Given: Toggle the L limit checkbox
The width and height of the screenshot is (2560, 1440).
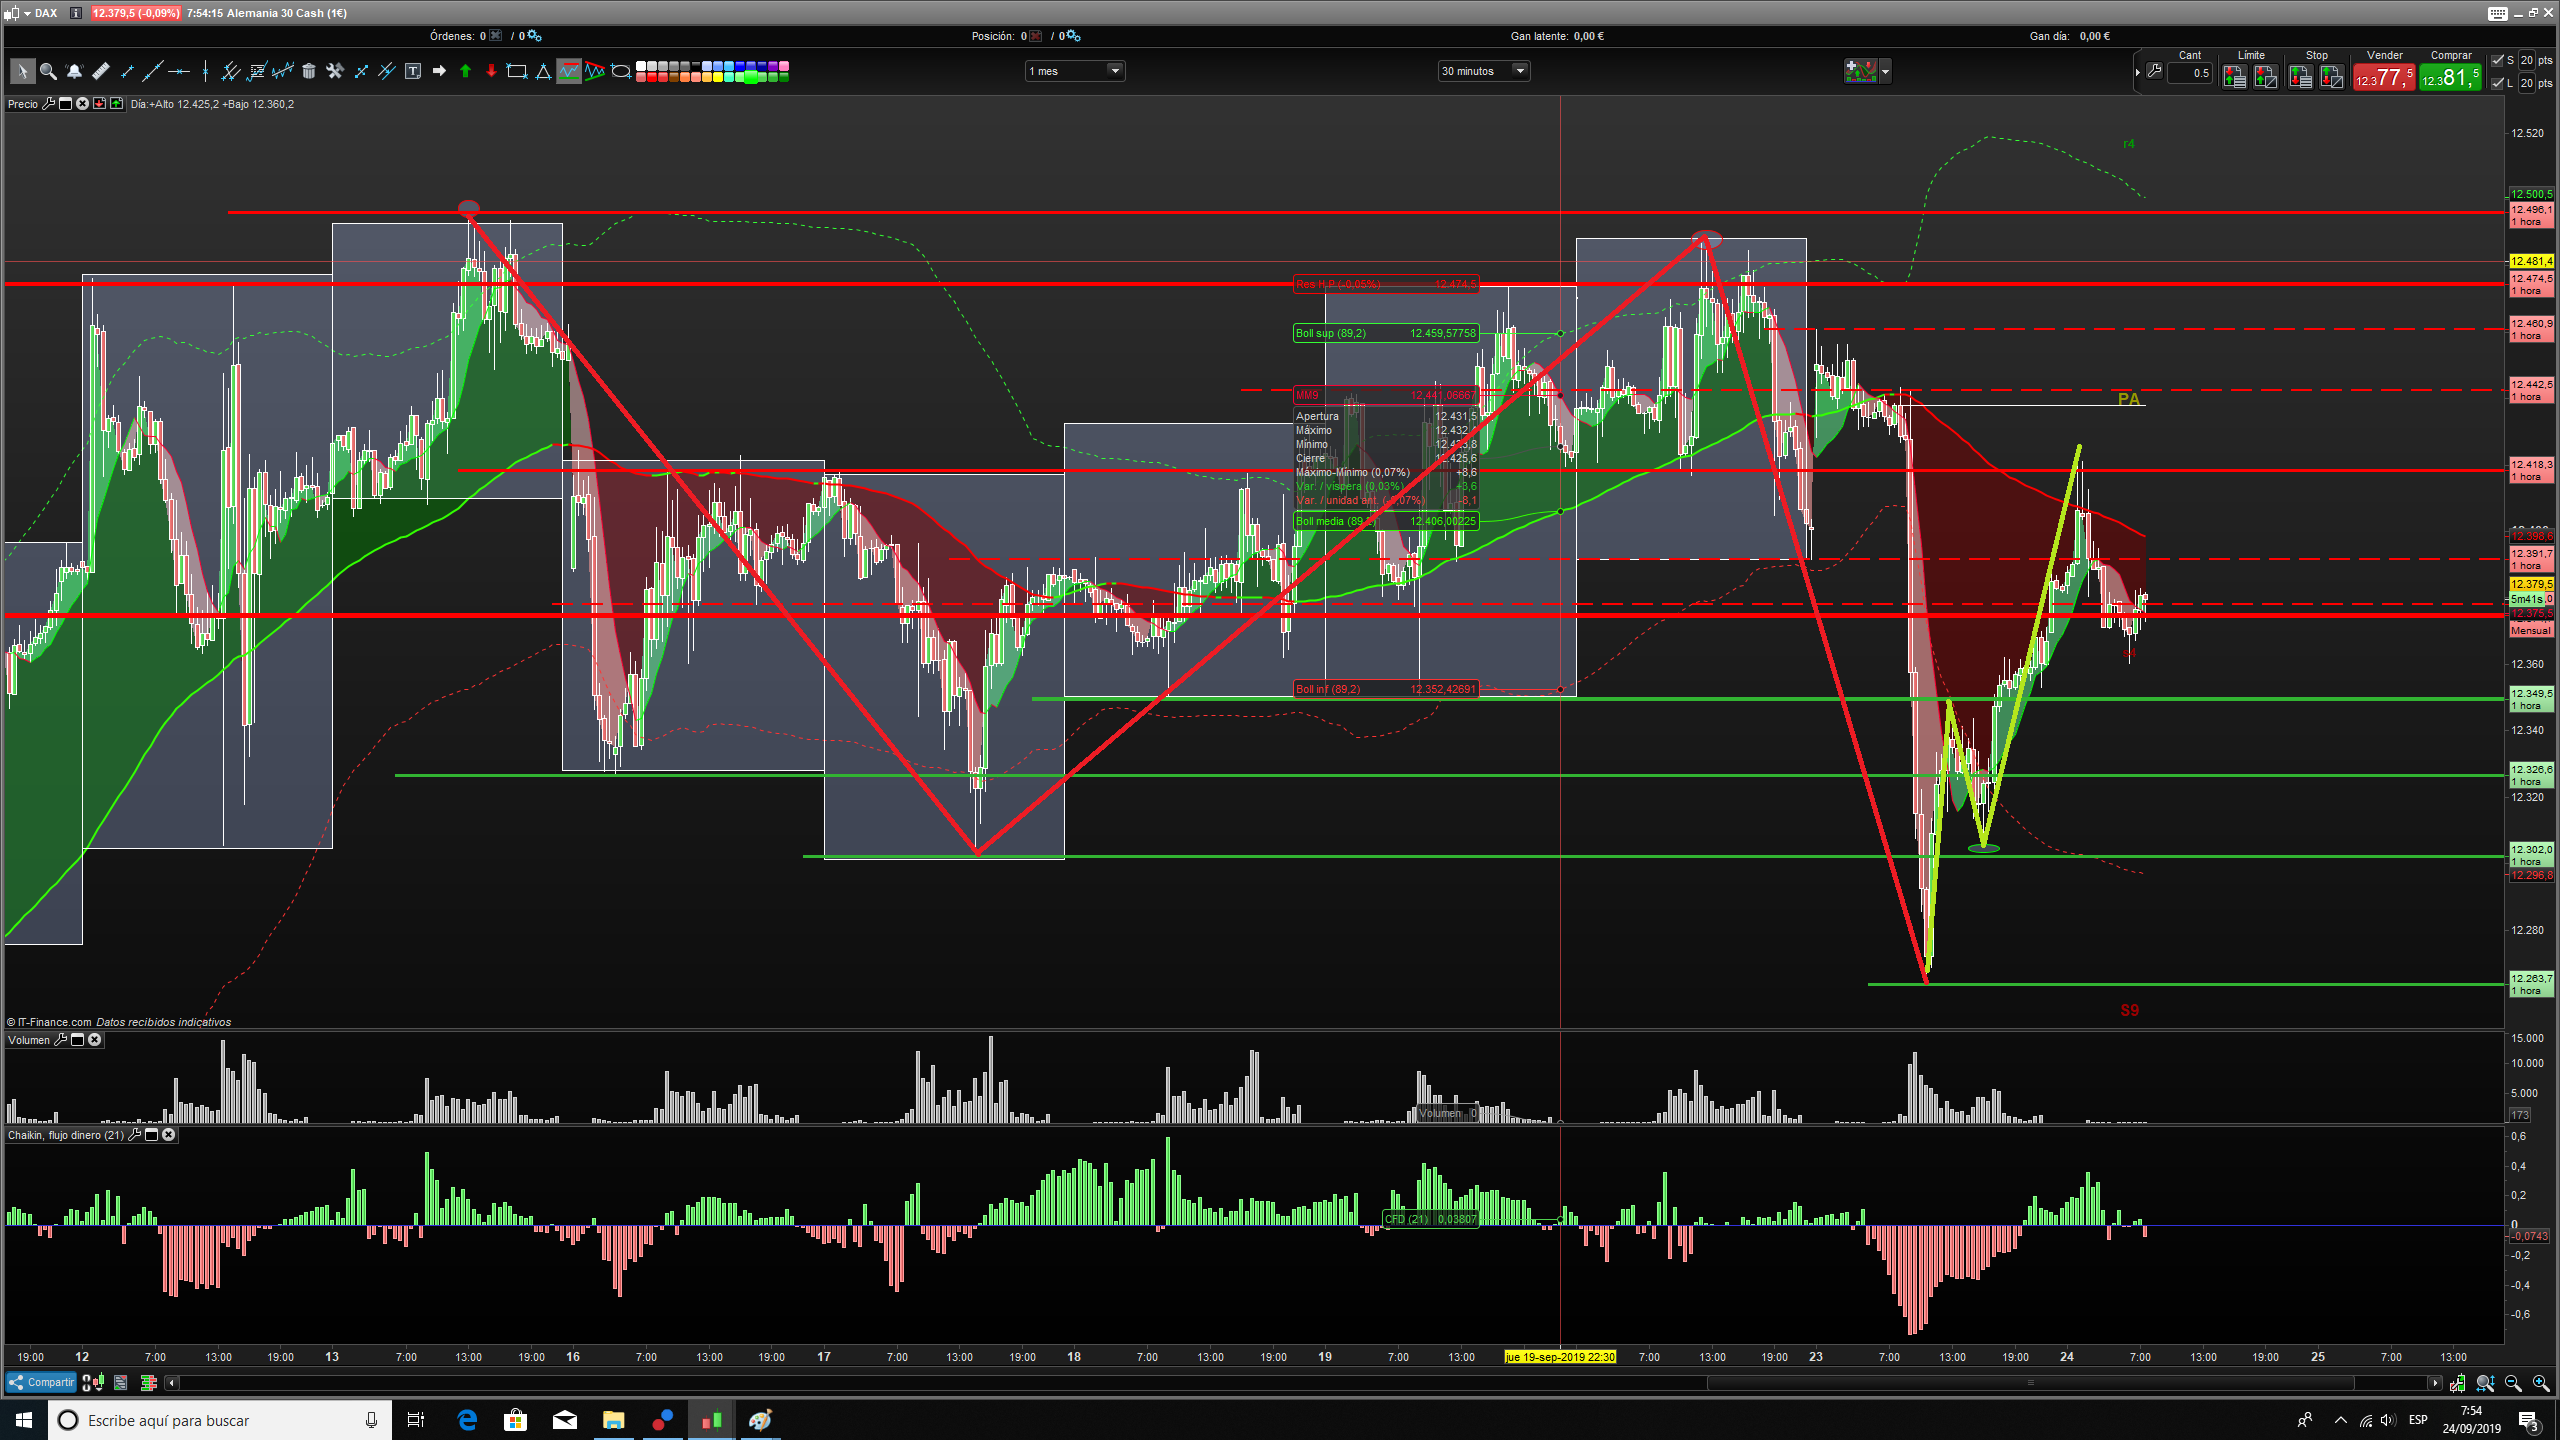Looking at the screenshot, I should (x=2498, y=83).
